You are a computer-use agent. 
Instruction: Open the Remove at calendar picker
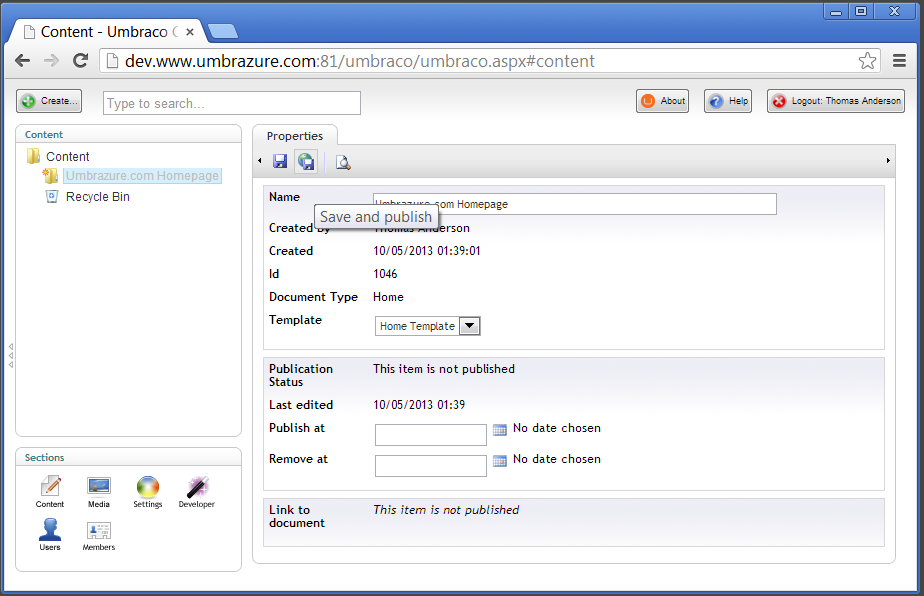click(x=500, y=461)
